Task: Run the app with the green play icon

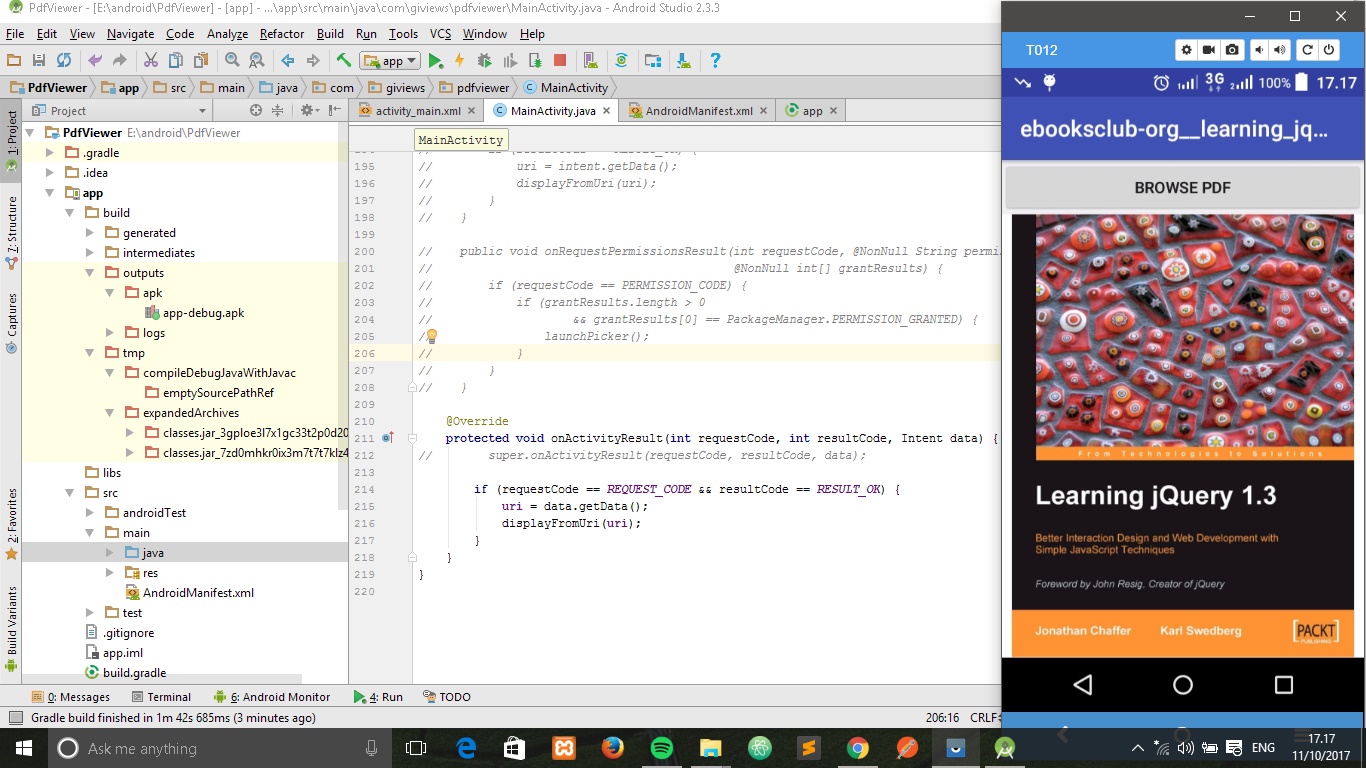Action: tap(435, 60)
